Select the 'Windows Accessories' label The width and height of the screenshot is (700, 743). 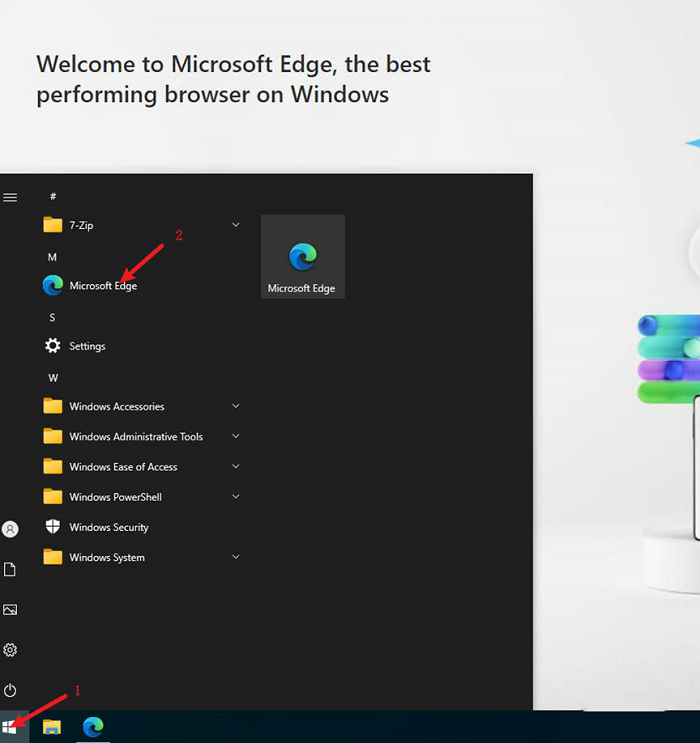tap(117, 407)
